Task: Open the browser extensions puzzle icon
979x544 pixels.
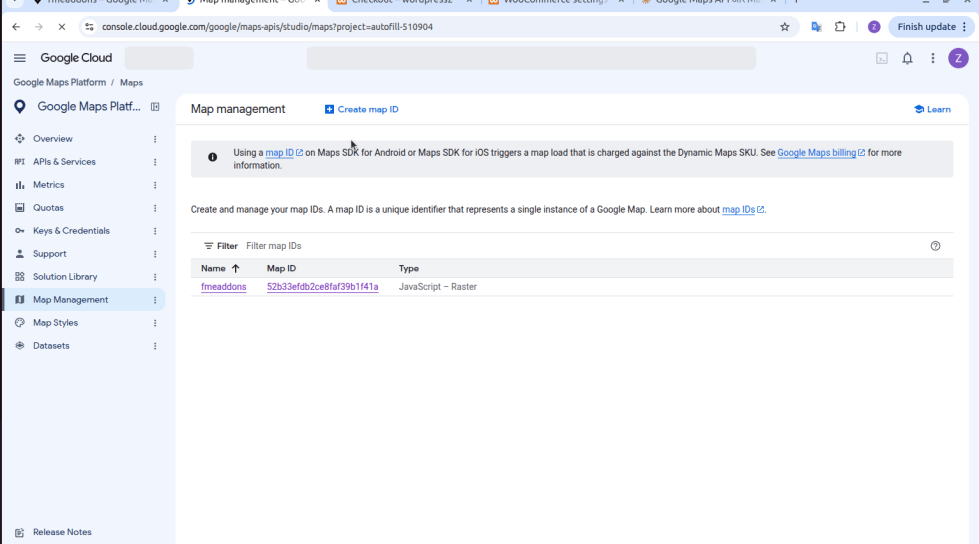Action: (x=840, y=27)
